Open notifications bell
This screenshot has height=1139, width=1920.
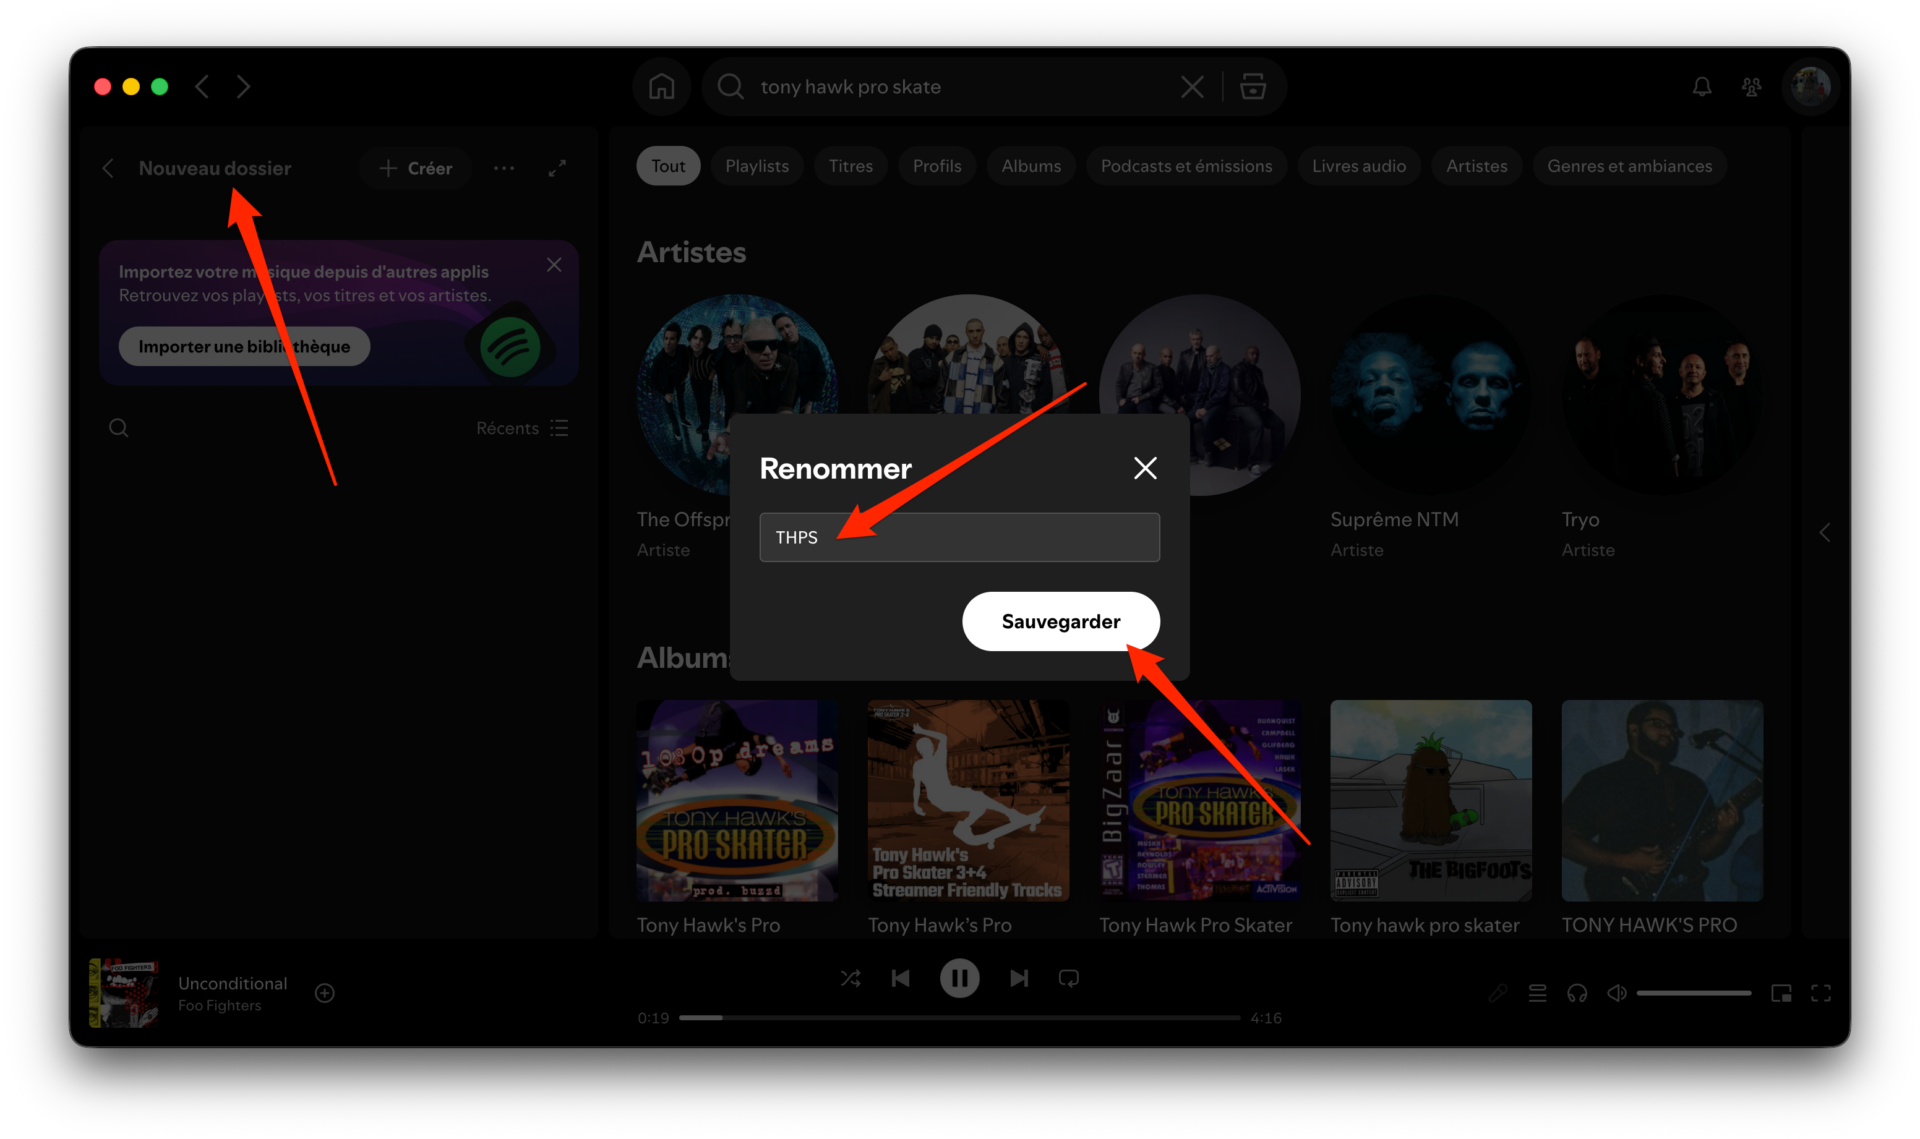(1702, 87)
